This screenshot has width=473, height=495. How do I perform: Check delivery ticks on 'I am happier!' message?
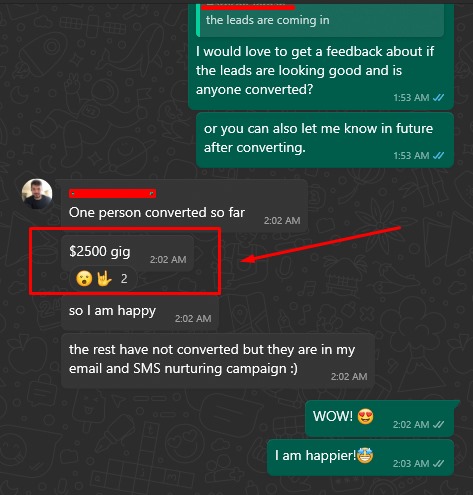point(438,463)
